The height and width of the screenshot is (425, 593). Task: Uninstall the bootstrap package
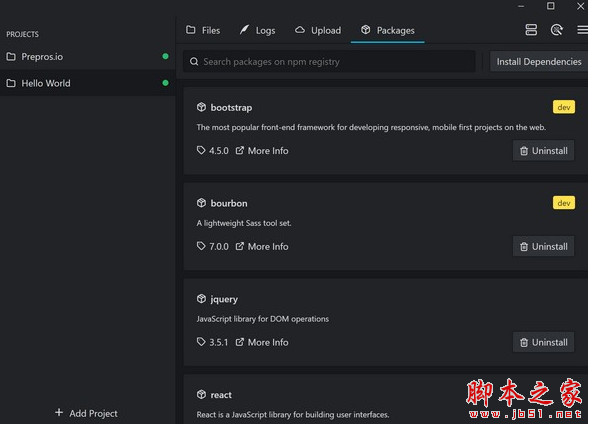[x=543, y=151]
